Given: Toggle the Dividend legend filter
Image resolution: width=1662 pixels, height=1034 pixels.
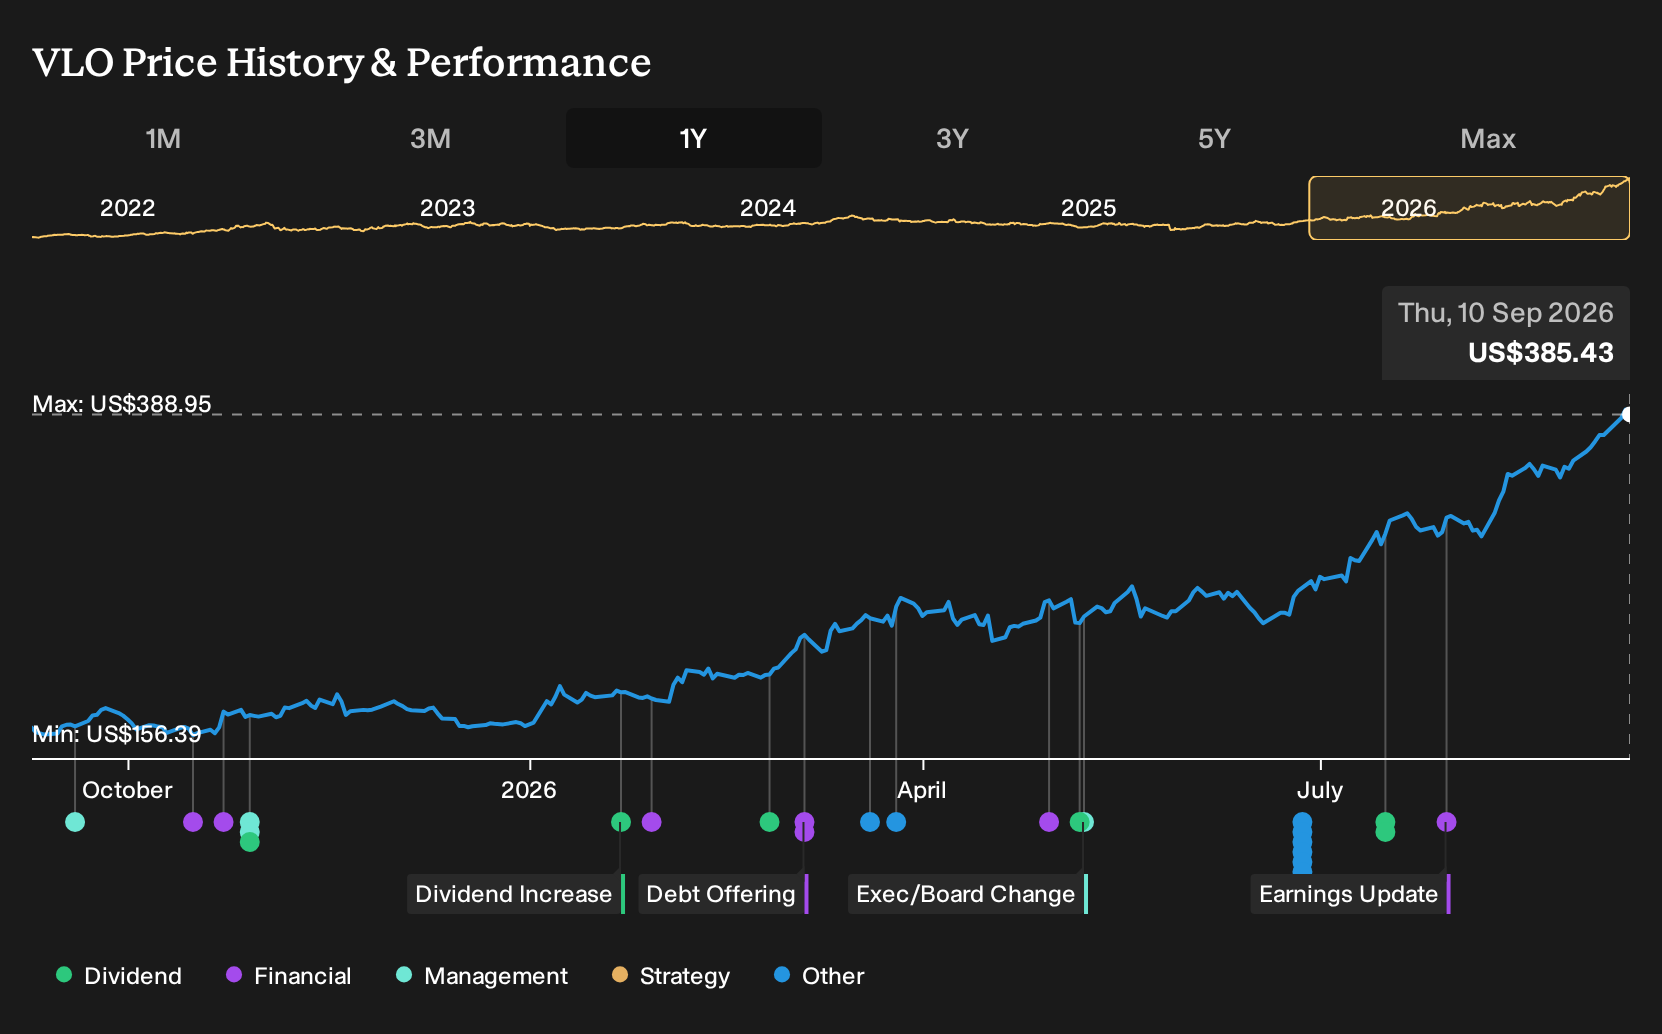Looking at the screenshot, I should pyautogui.click(x=119, y=976).
